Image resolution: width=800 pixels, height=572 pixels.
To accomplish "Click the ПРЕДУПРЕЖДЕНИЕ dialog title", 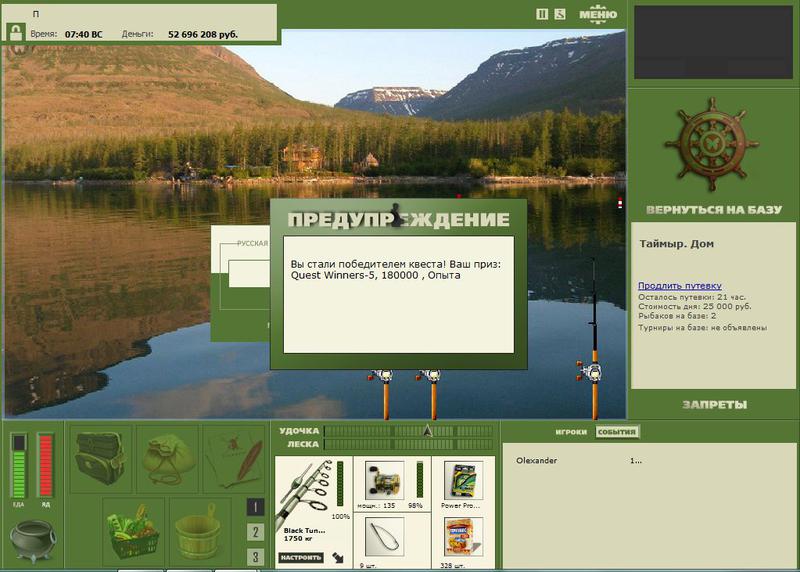I will click(398, 219).
